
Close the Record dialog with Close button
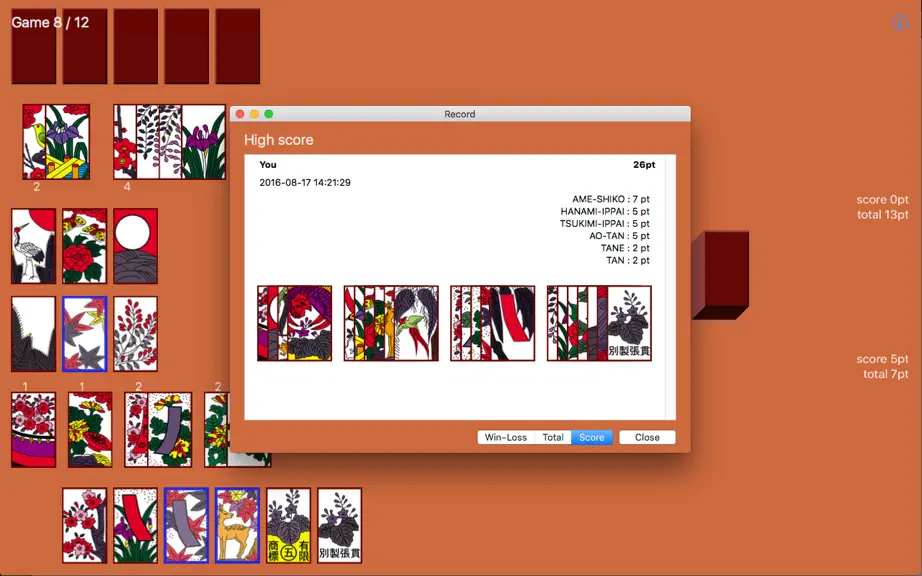(x=647, y=437)
